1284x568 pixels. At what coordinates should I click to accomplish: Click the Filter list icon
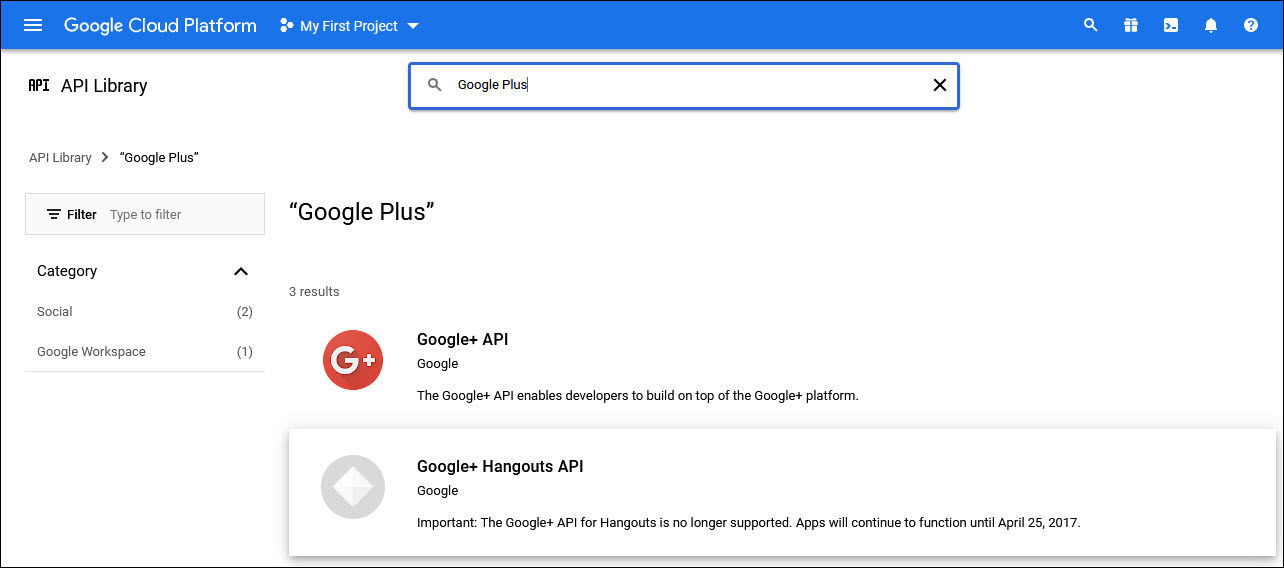coord(54,214)
